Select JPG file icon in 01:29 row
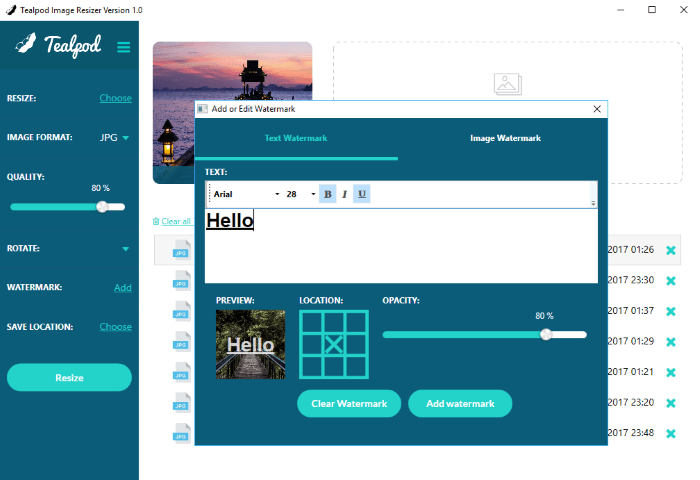The image size is (700, 480). (x=182, y=342)
